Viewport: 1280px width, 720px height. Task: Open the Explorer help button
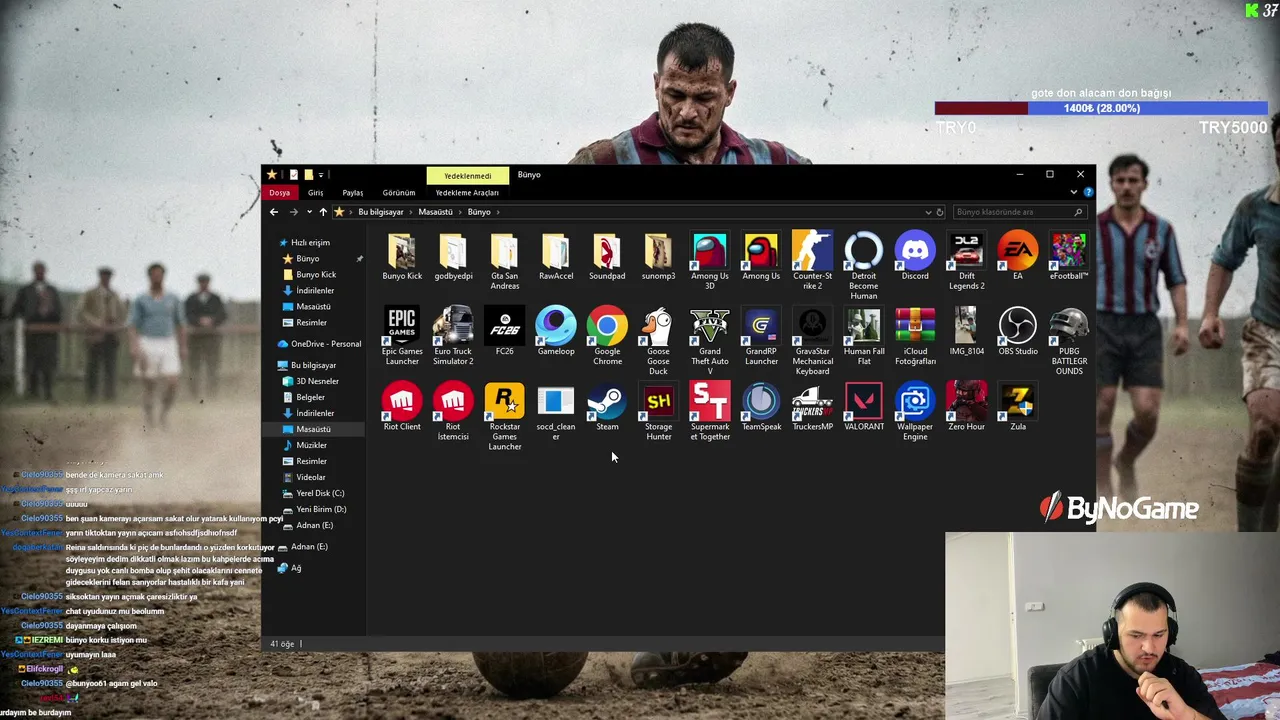(1088, 192)
